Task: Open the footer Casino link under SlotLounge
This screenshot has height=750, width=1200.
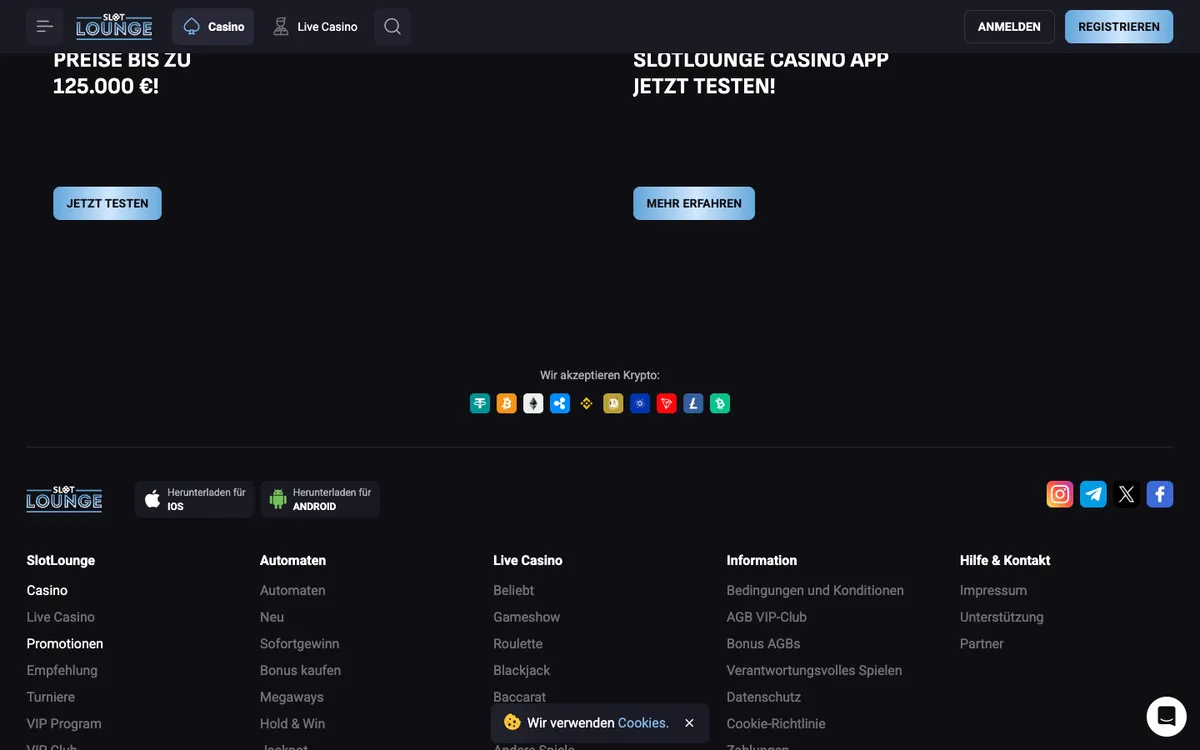Action: pos(47,591)
